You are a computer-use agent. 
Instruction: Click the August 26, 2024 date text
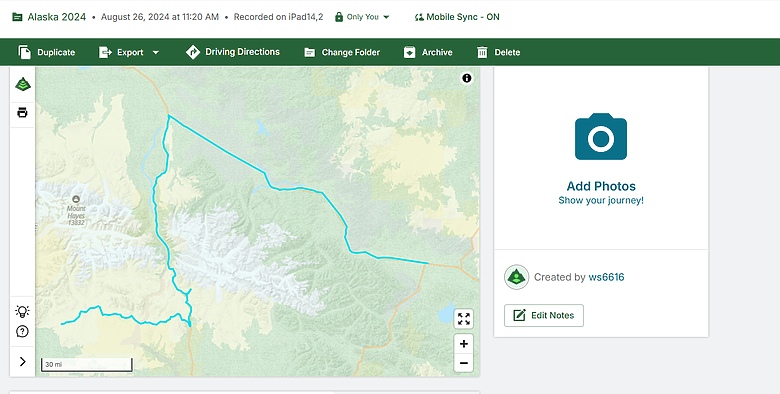coord(160,17)
